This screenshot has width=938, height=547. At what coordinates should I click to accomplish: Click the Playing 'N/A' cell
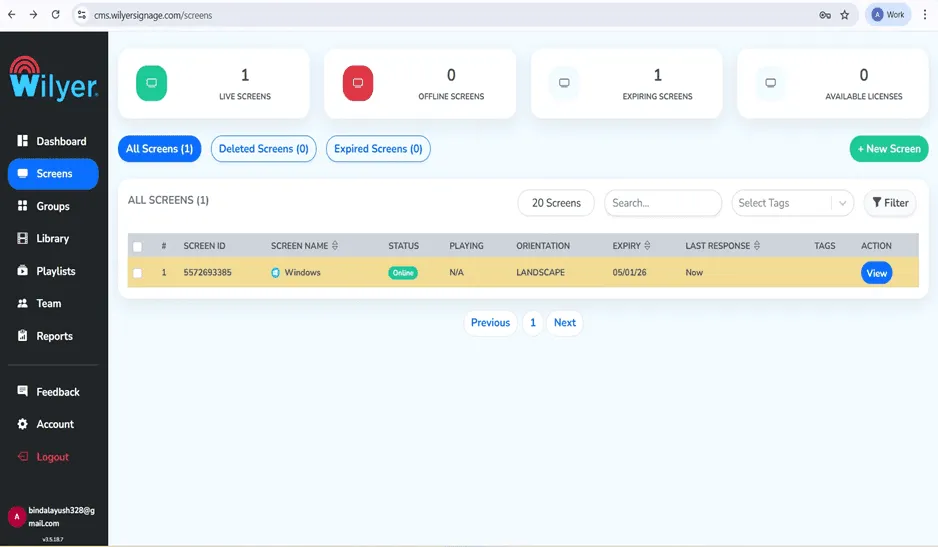tap(456, 272)
